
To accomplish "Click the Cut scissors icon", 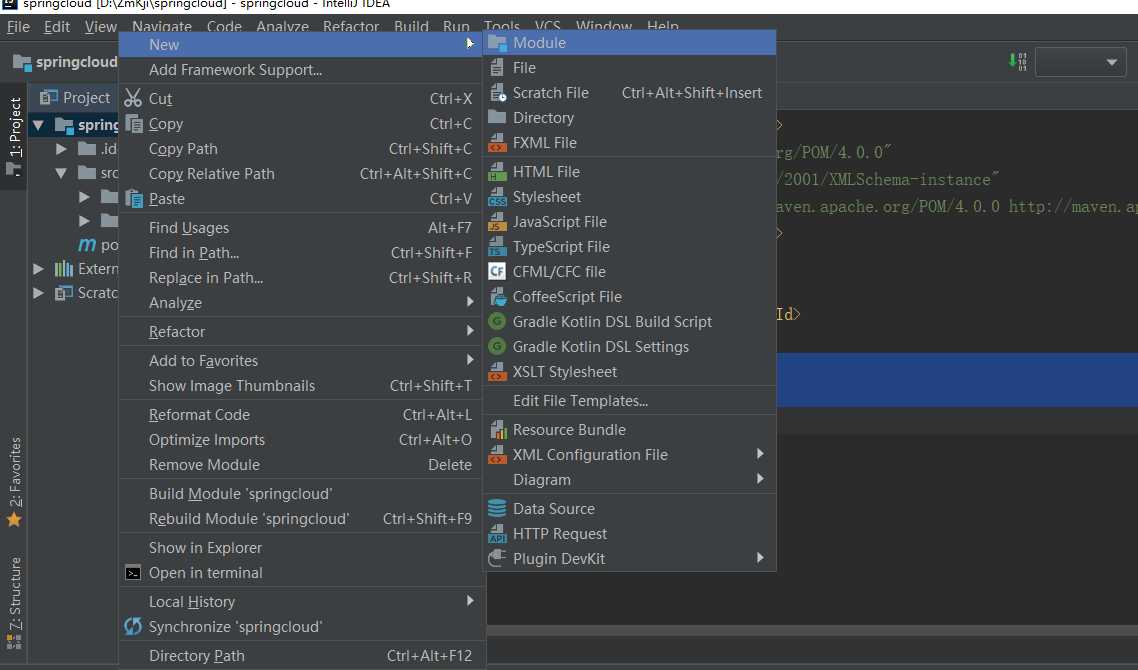I will pos(133,98).
